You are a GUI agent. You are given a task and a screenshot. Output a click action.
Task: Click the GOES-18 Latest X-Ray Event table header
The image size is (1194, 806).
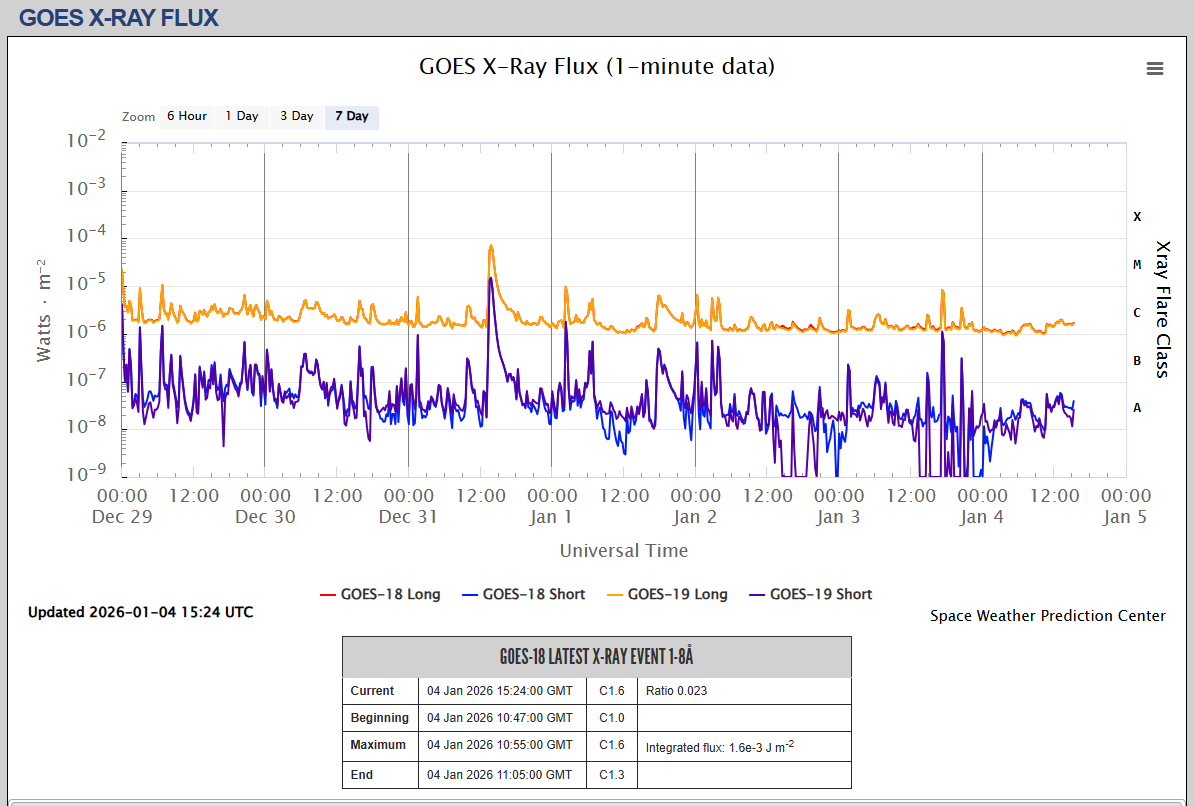pos(596,657)
